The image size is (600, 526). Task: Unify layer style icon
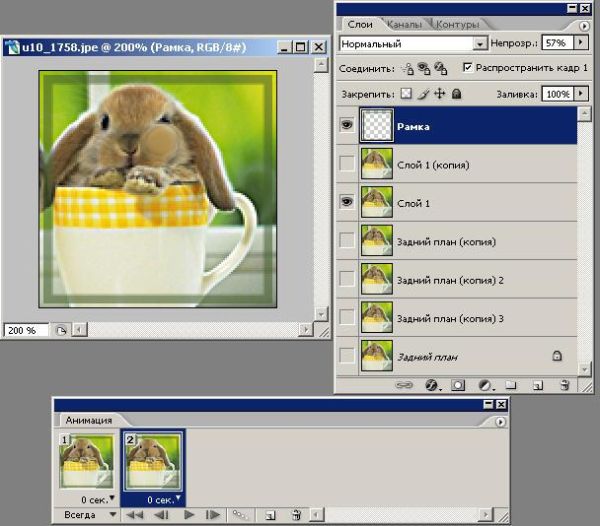point(441,68)
